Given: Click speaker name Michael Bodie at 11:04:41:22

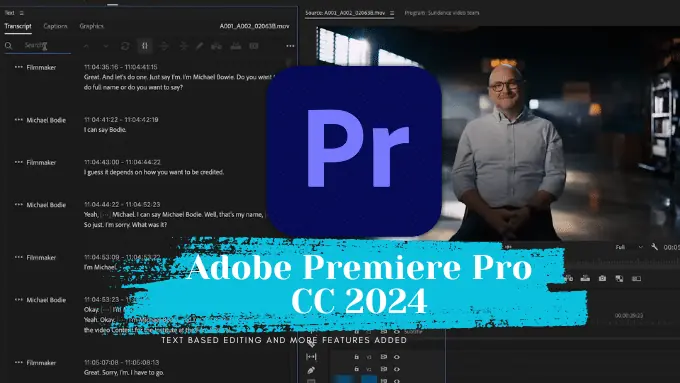Looking at the screenshot, I should click(x=46, y=120).
